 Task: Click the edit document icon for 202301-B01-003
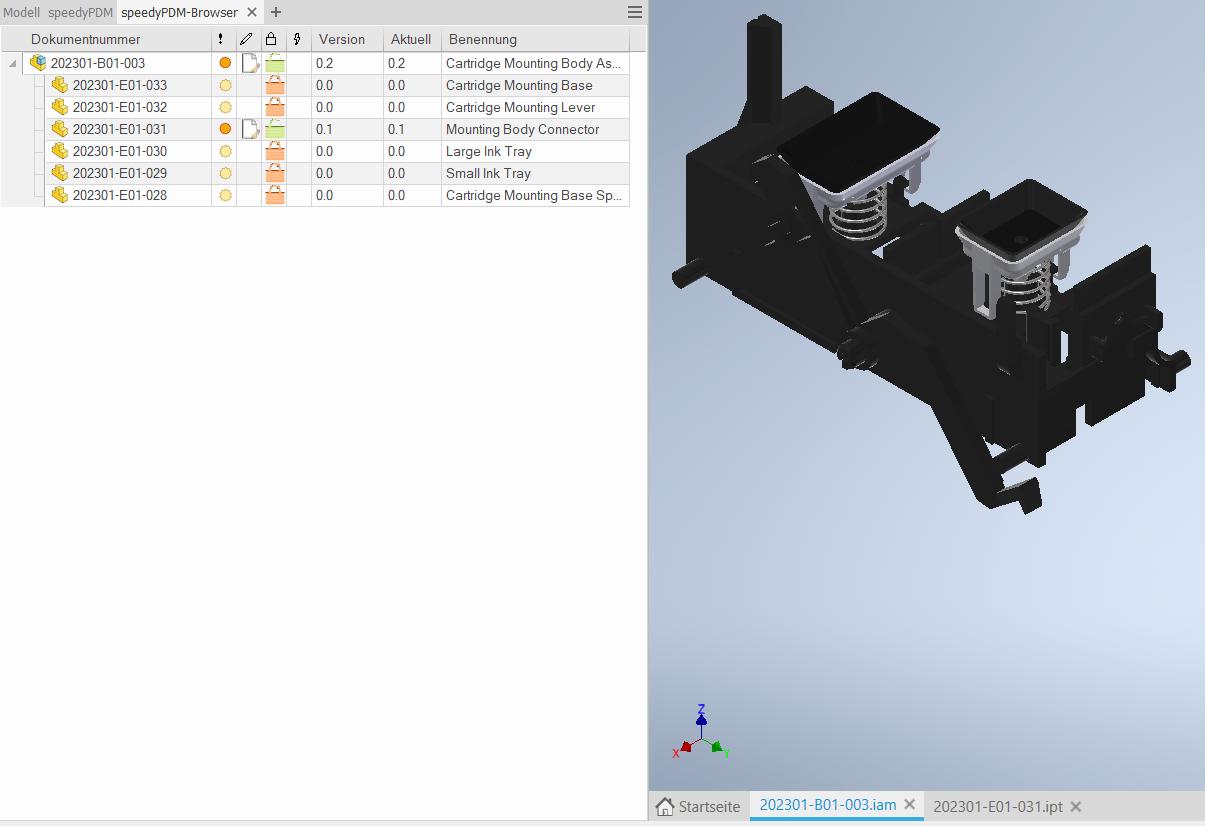[x=250, y=63]
